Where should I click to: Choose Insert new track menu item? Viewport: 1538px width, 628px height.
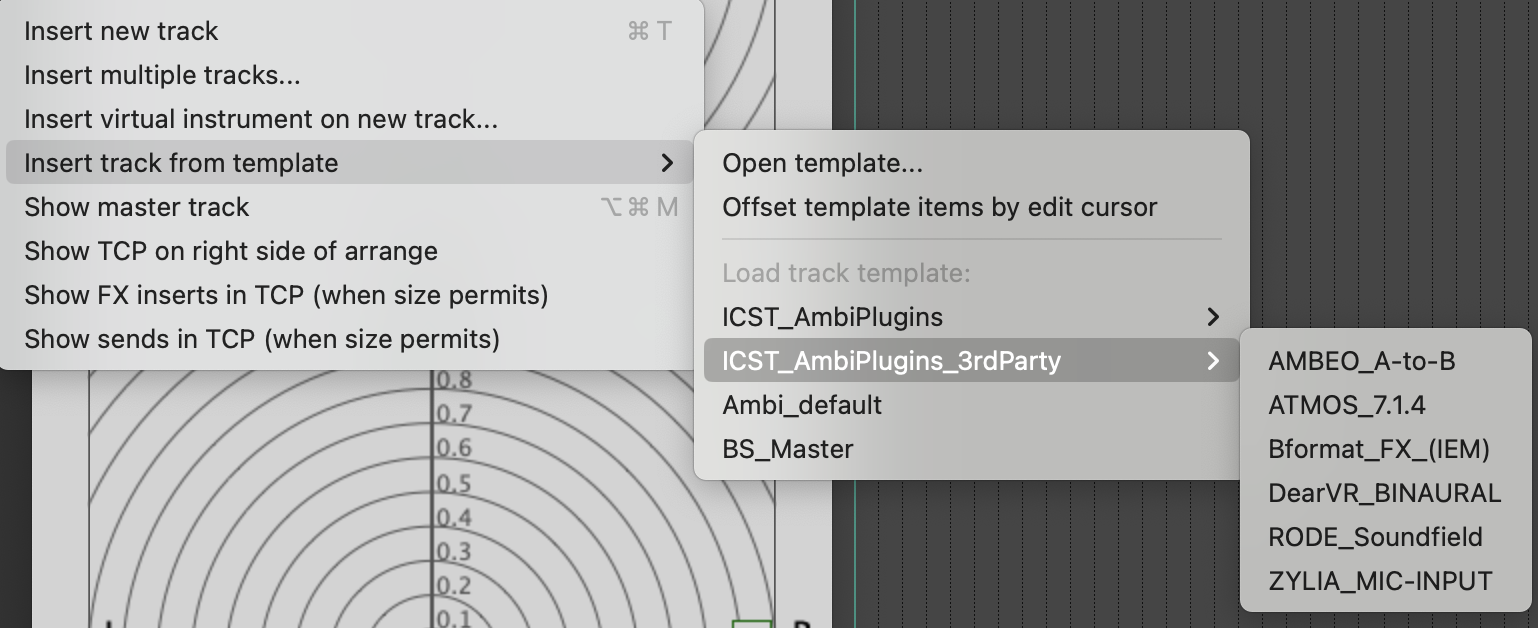[x=121, y=31]
